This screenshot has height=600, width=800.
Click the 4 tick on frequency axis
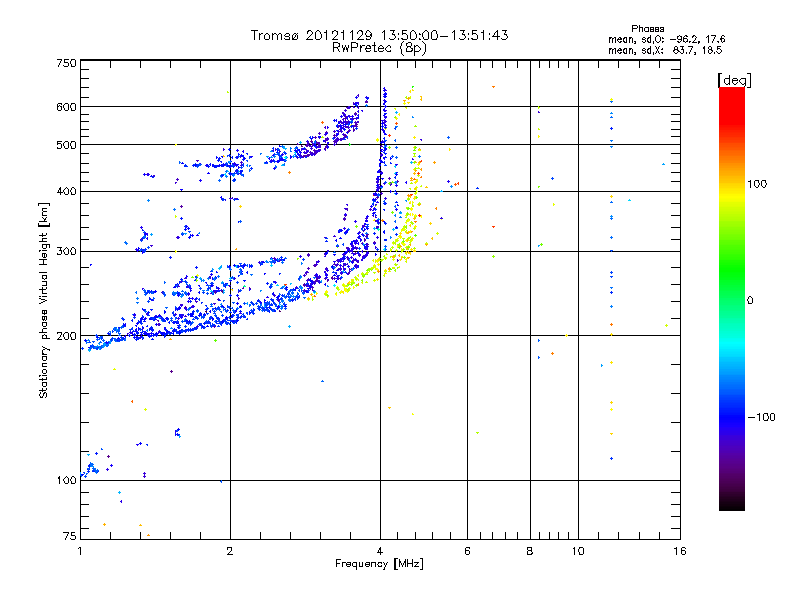(x=380, y=552)
